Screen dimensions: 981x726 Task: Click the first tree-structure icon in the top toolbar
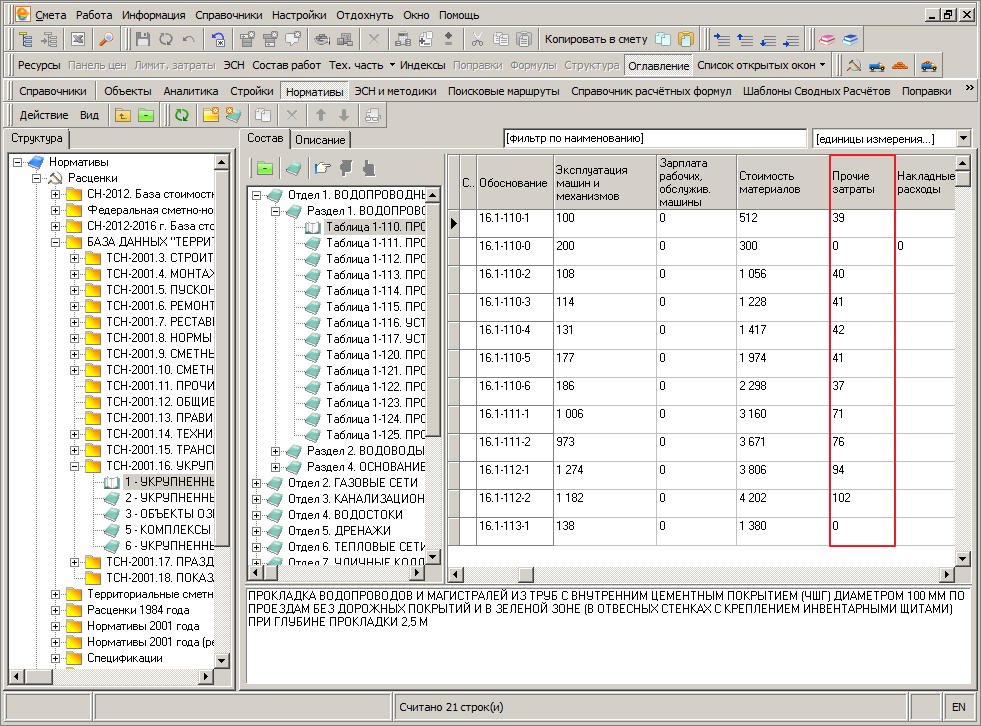pos(26,39)
